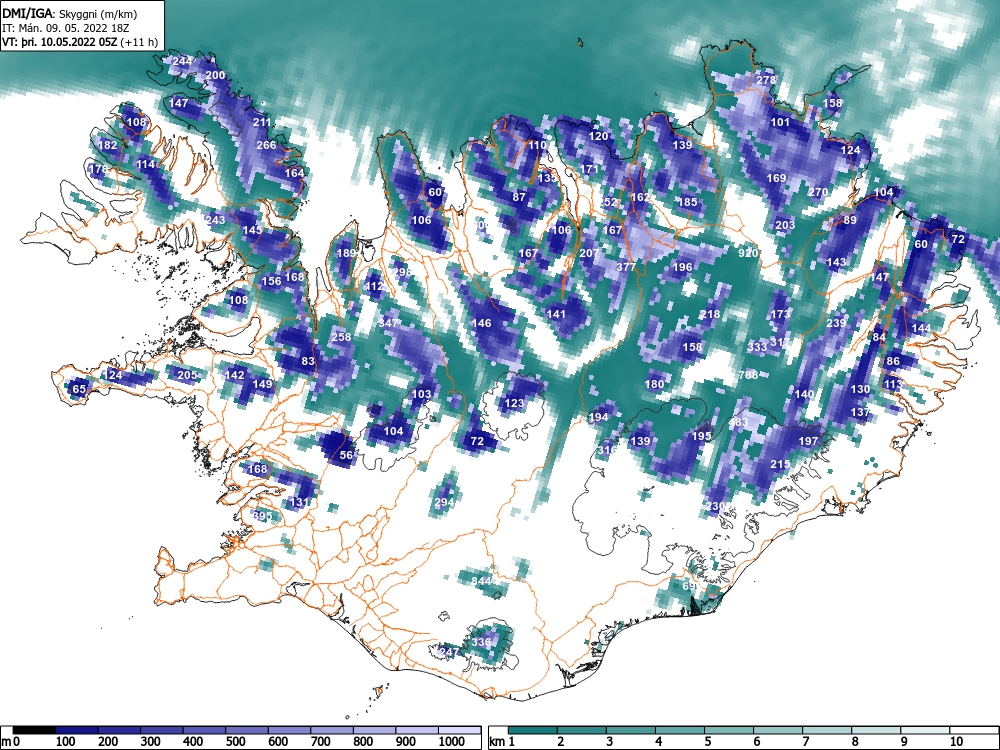This screenshot has height=750, width=1000.
Task: Click the visibility value 294
Action: (444, 502)
